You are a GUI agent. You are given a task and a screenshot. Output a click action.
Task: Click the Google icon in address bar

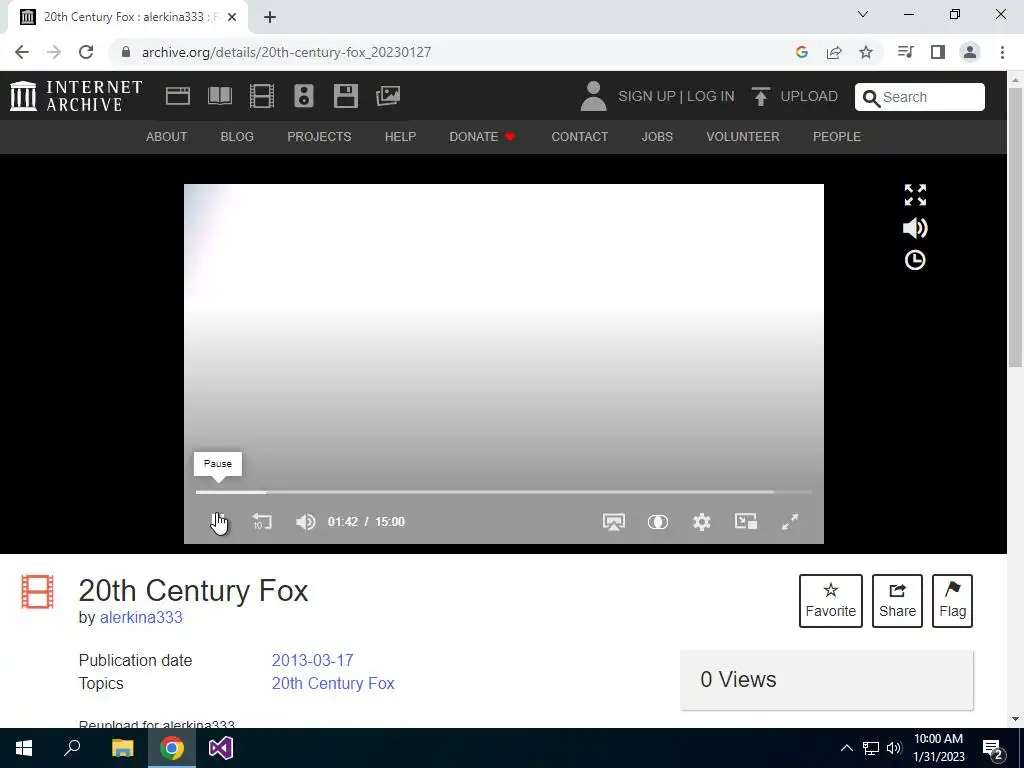[802, 52]
